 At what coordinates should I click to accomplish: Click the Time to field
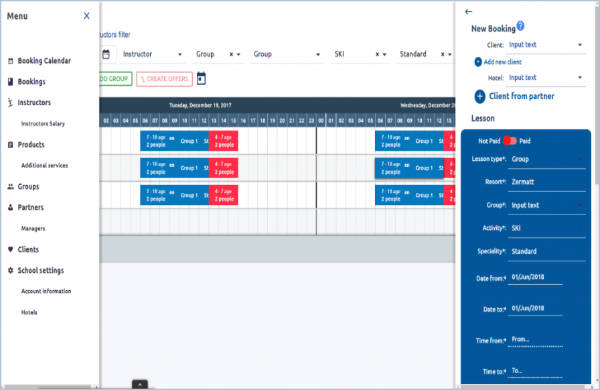tap(535, 371)
